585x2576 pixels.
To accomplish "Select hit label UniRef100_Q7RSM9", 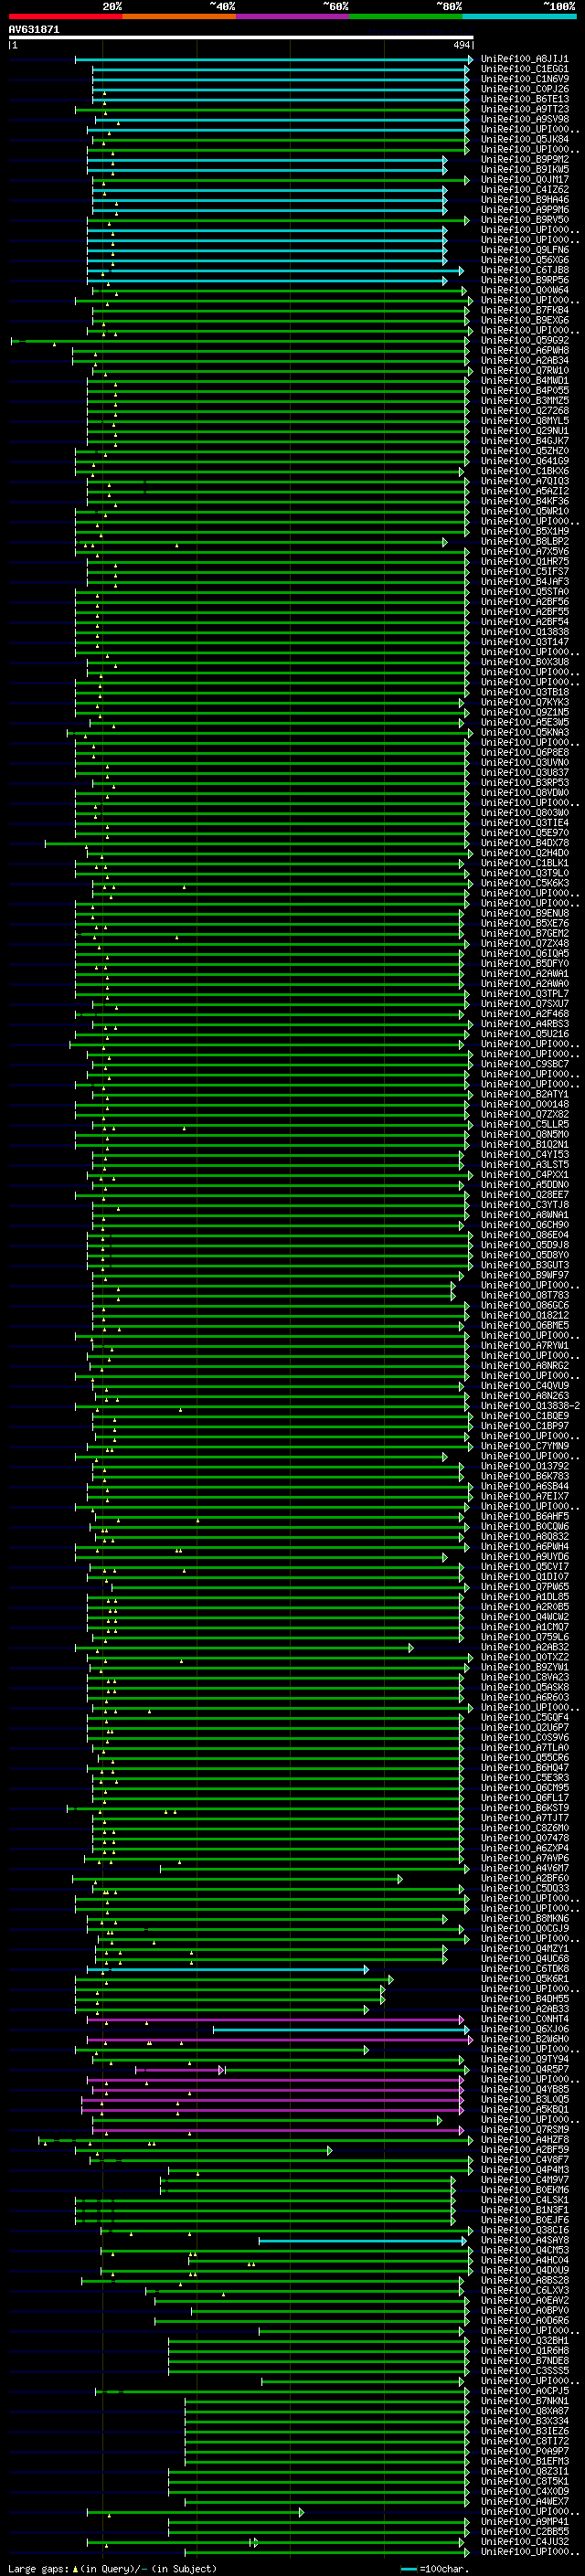I will tap(524, 2129).
